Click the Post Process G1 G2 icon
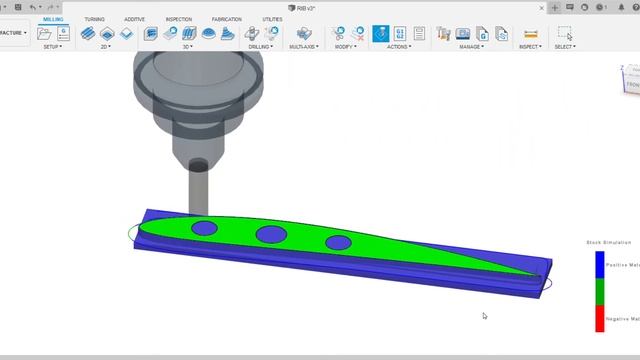Viewport: 640px width, 360px height. (x=400, y=33)
